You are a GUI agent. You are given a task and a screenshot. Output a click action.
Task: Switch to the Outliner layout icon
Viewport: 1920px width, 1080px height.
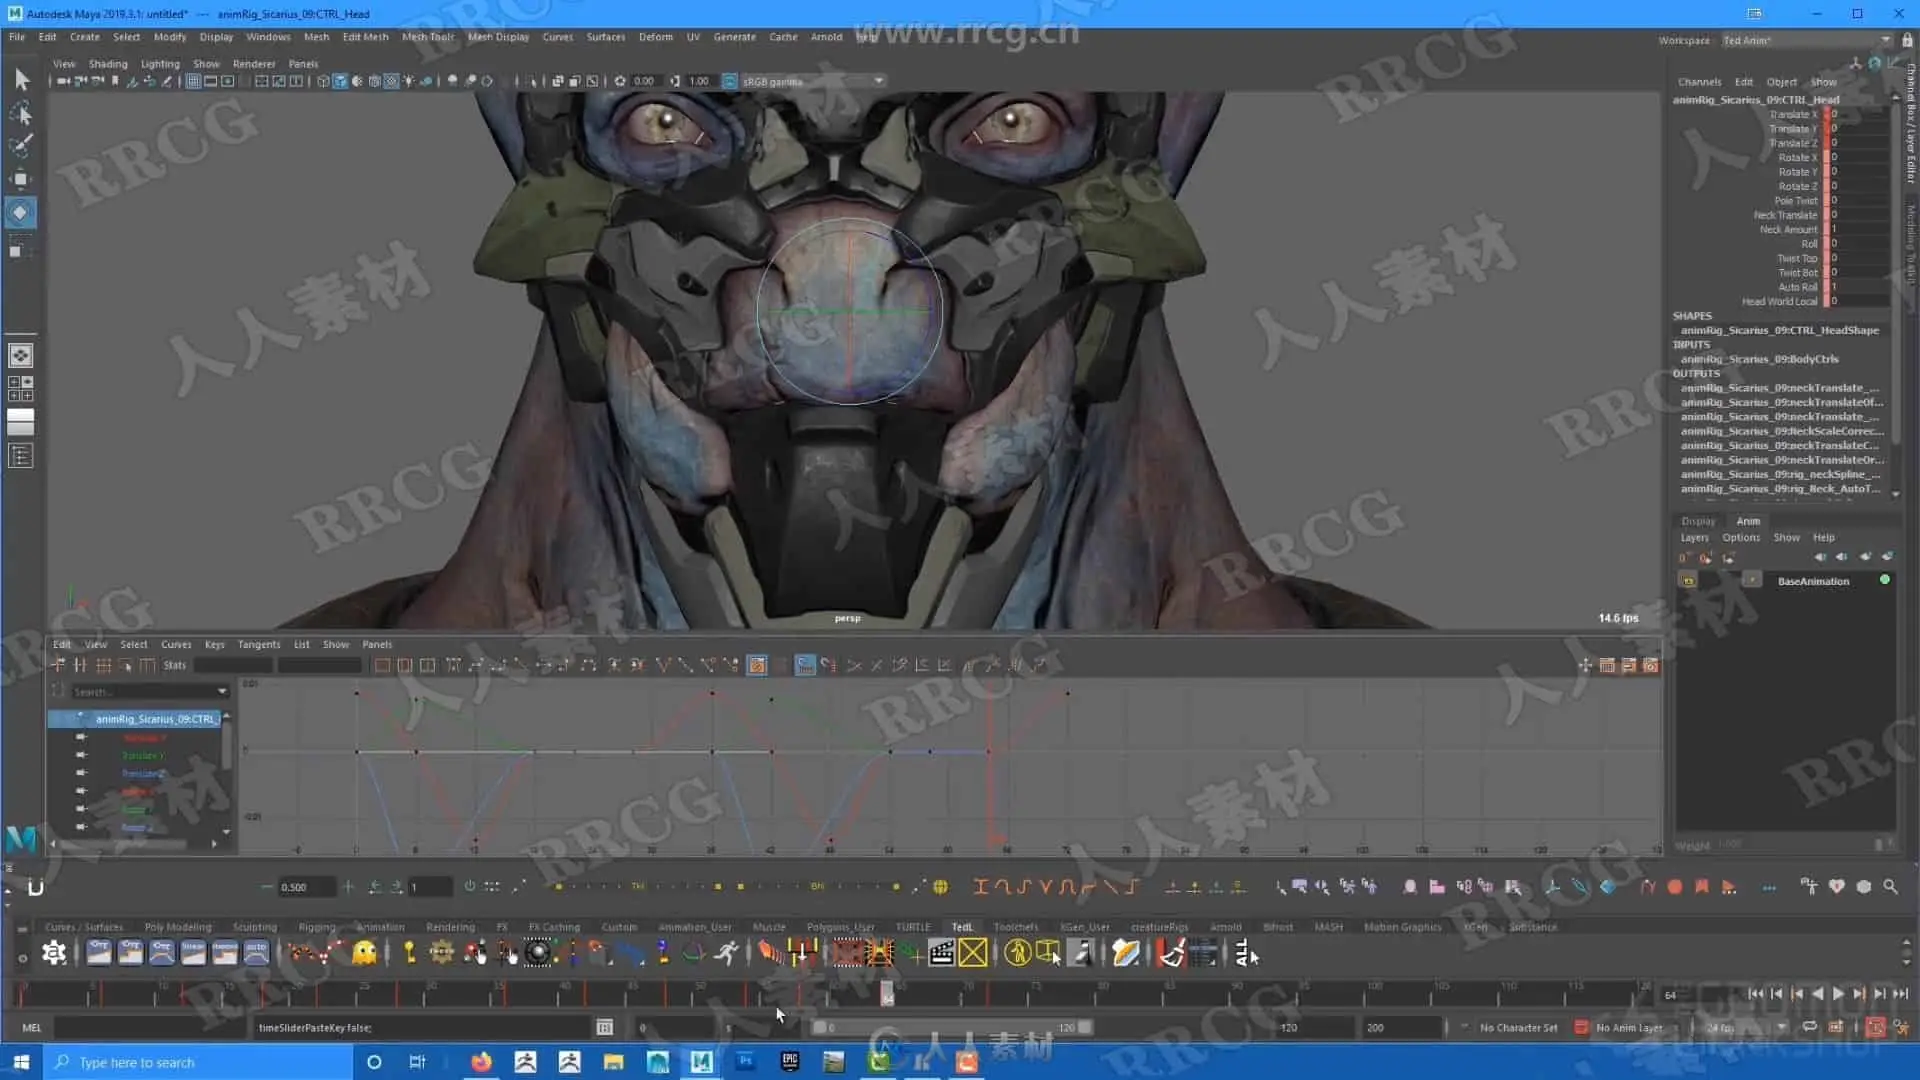(x=21, y=456)
